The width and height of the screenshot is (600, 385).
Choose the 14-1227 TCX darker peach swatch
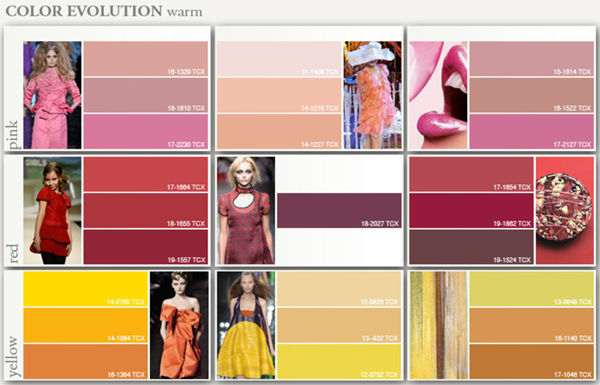click(279, 131)
